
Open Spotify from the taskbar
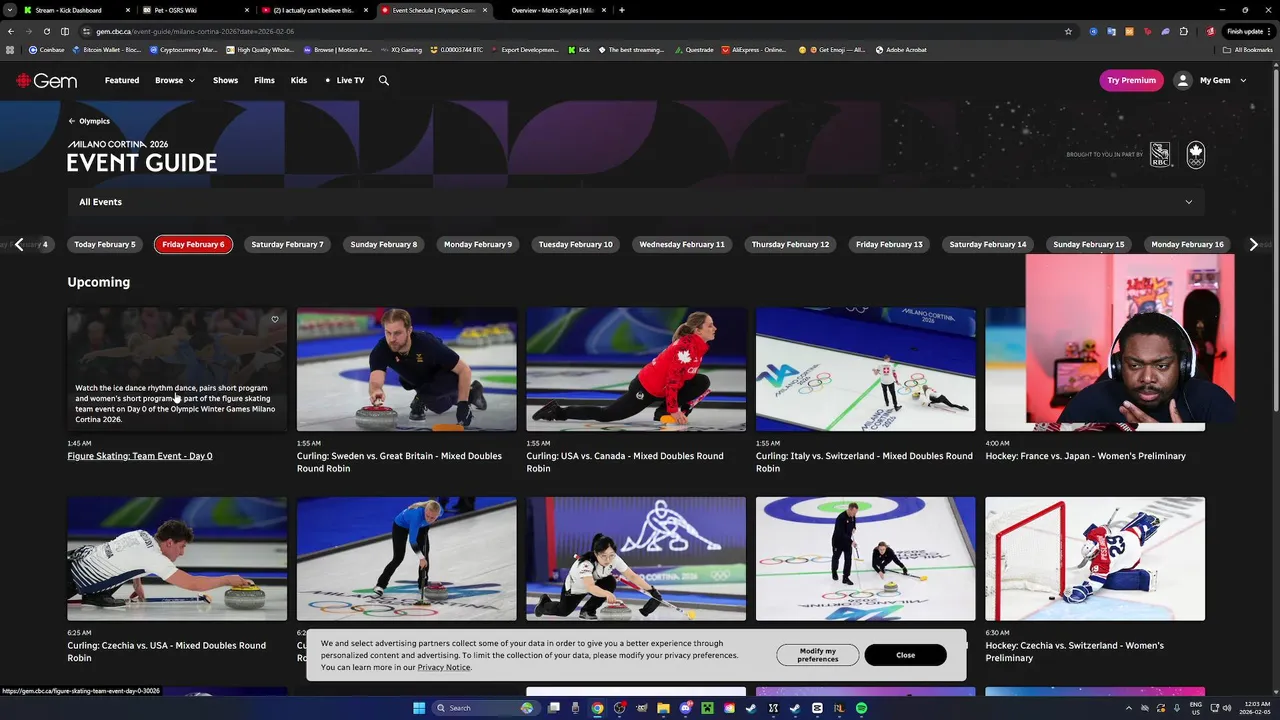[861, 708]
